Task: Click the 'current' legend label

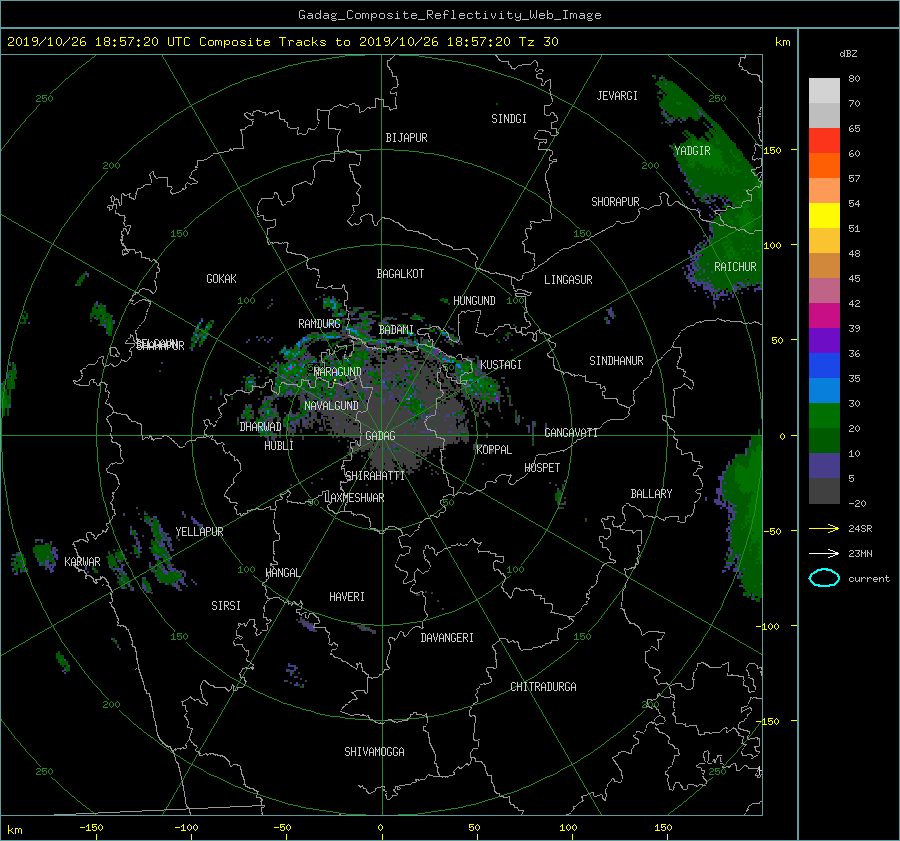Action: [869, 579]
